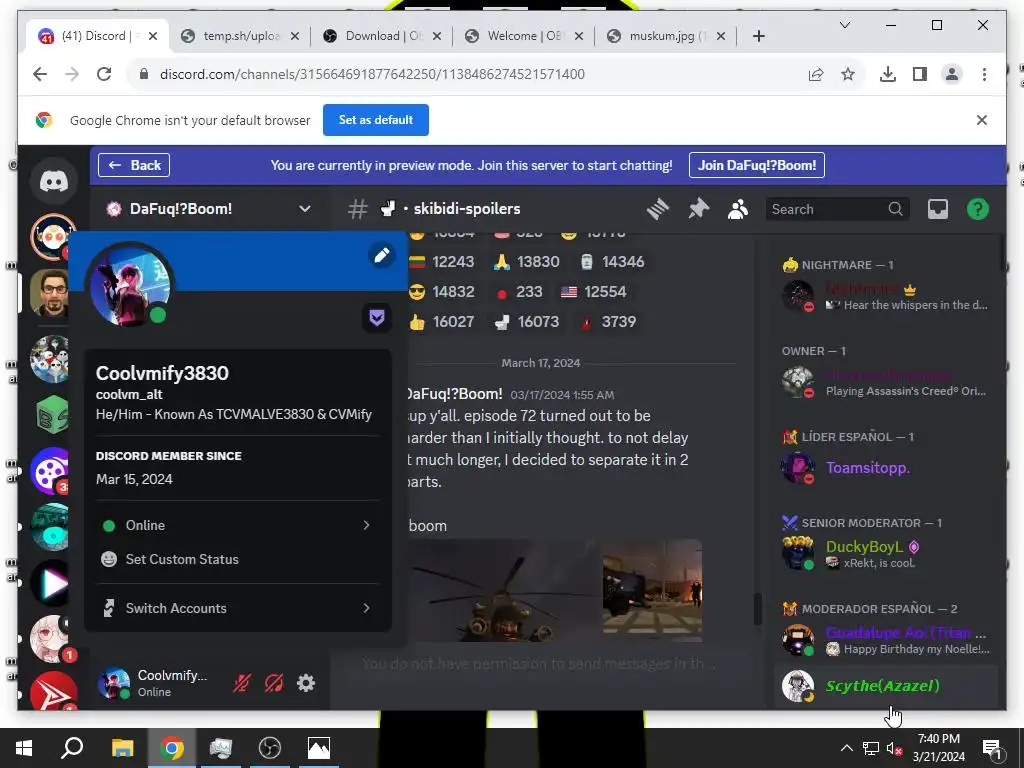Go back in Chrome browser history
Viewport: 1024px width, 768px height.
40,74
